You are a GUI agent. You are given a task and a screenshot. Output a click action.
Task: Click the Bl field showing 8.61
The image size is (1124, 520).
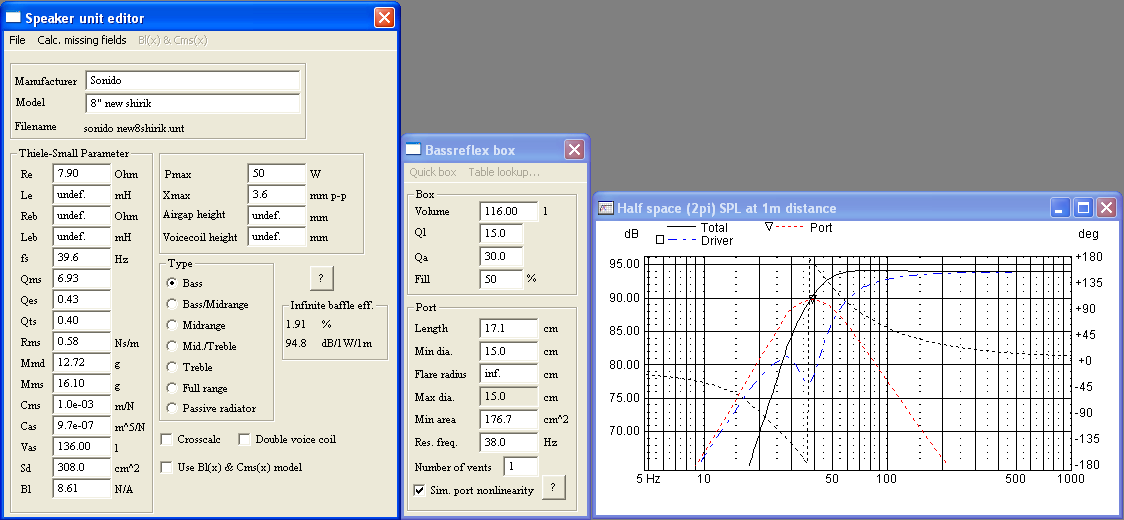82,488
